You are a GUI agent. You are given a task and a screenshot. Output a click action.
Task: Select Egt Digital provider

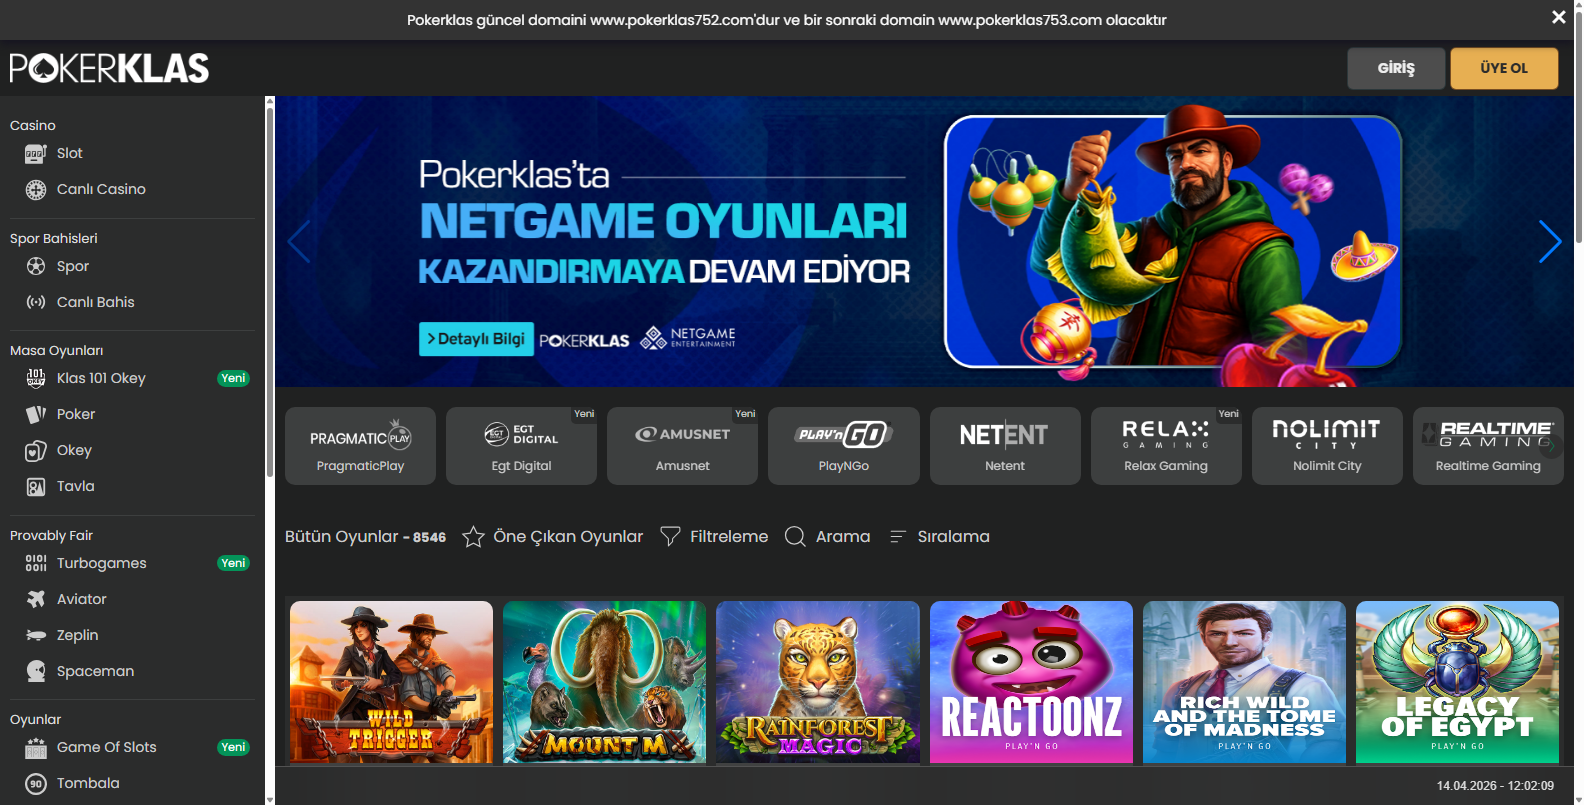[x=521, y=446]
